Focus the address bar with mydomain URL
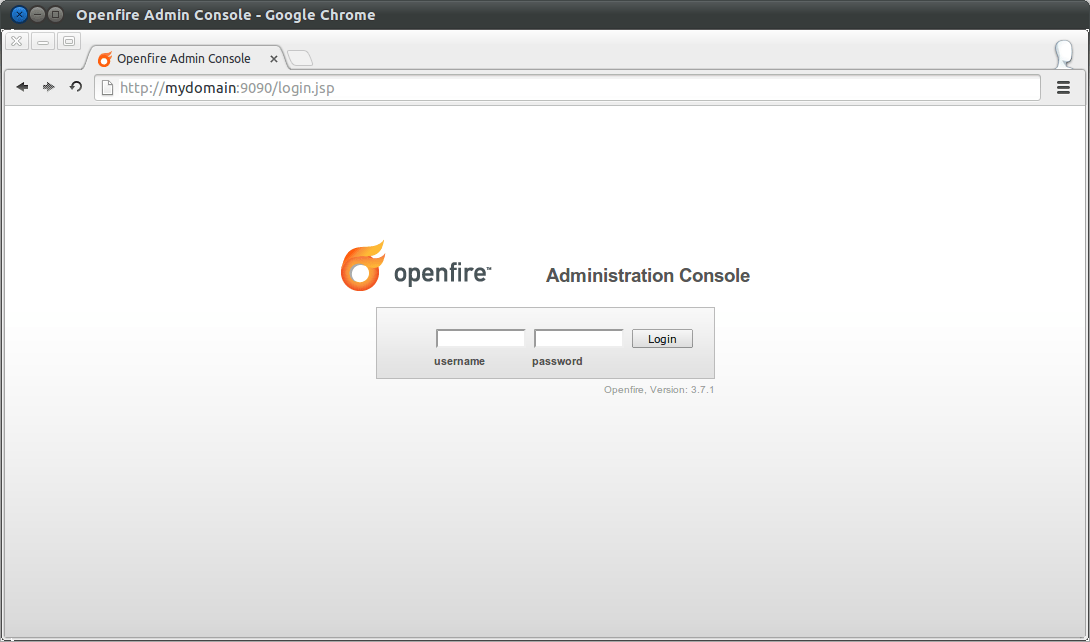 click(567, 88)
